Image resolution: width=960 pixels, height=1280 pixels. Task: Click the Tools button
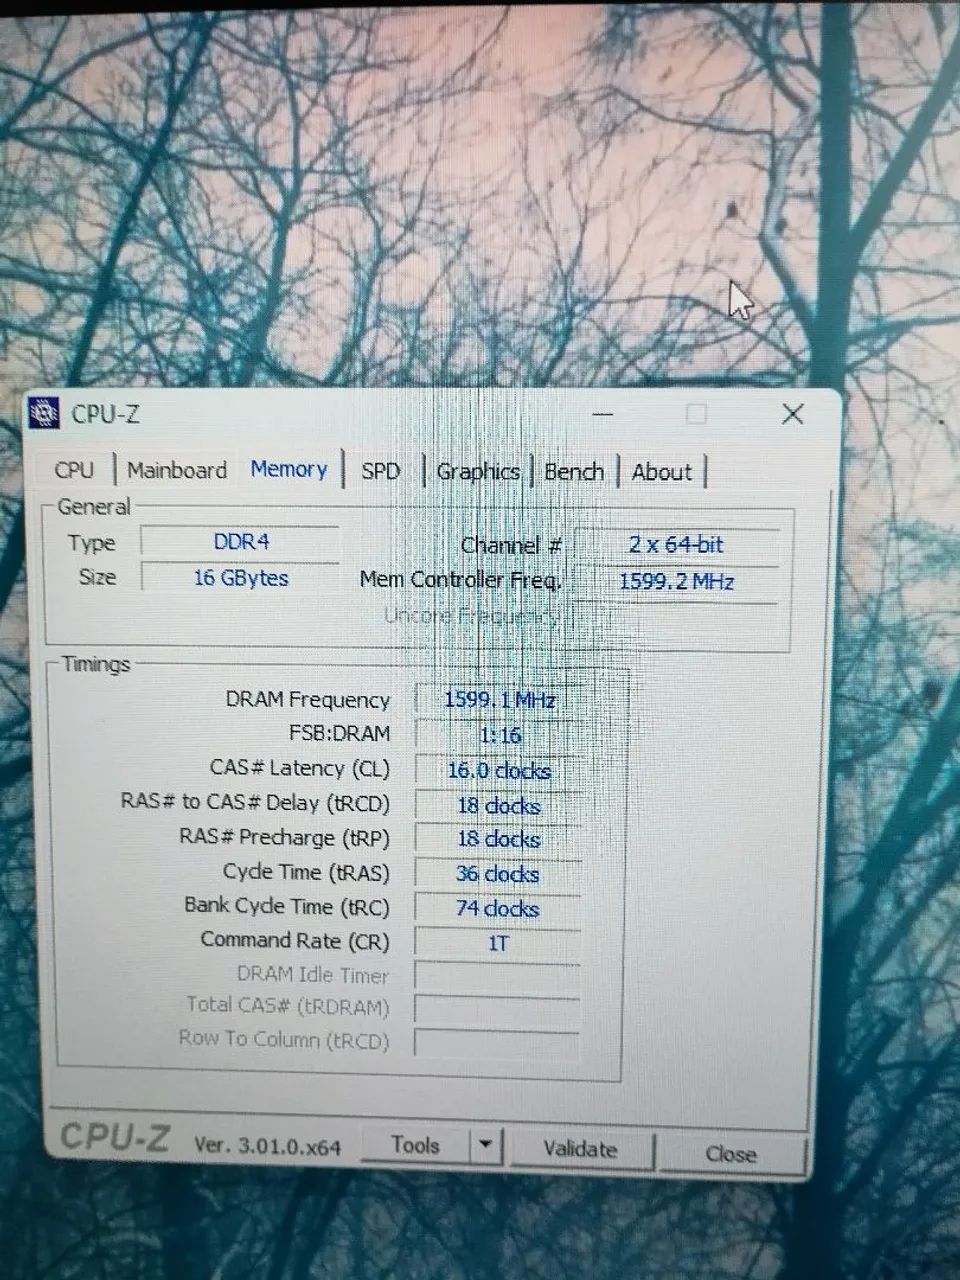(x=415, y=1144)
